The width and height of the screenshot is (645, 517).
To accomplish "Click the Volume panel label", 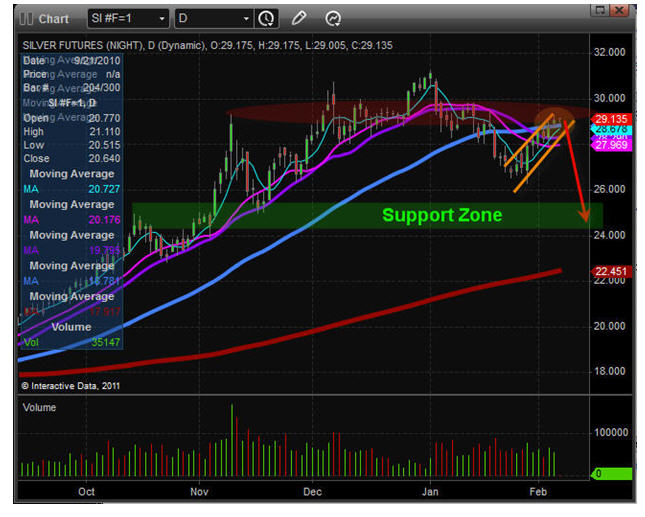I will (x=38, y=408).
